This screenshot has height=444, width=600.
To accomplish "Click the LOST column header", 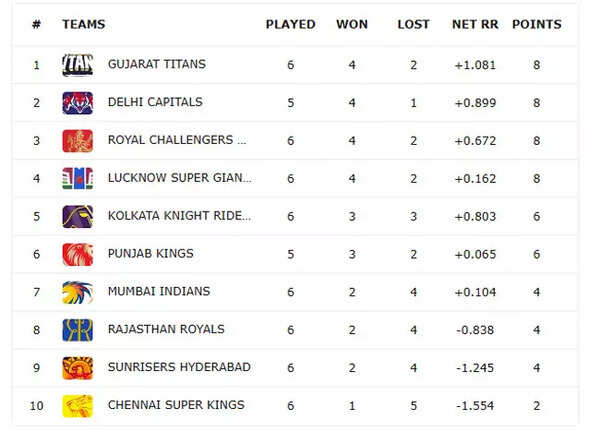I will point(413,25).
